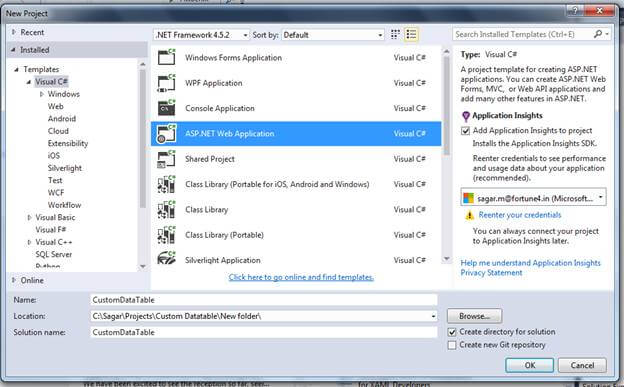The height and width of the screenshot is (387, 624).
Task: Select the Test category
Action: [x=55, y=180]
